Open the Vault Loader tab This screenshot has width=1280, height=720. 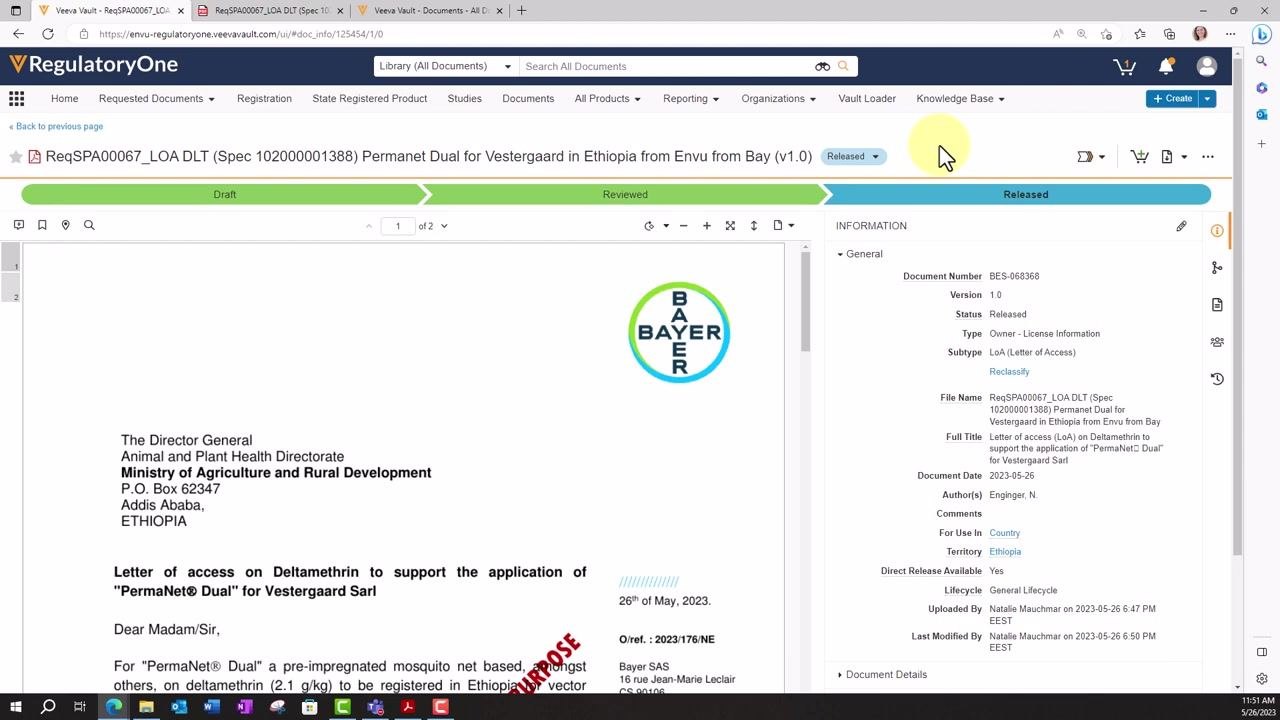(867, 98)
